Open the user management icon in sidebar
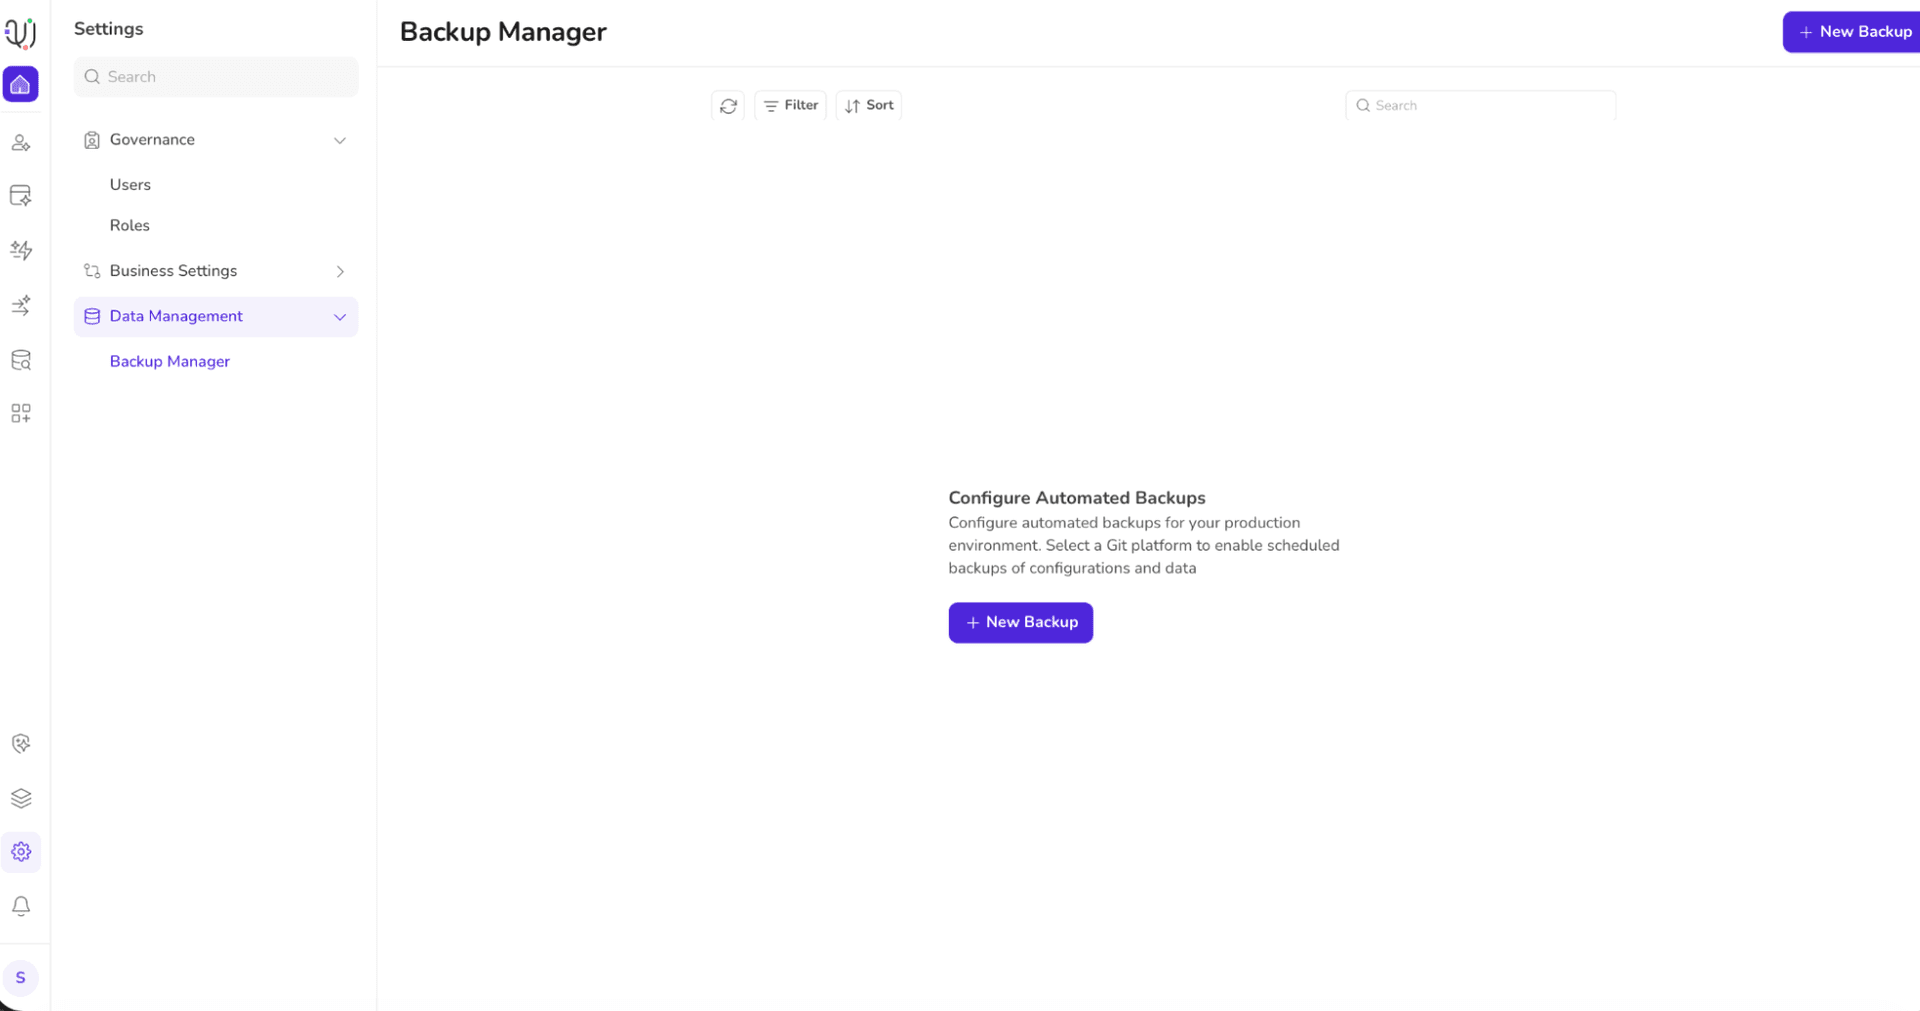 click(20, 143)
